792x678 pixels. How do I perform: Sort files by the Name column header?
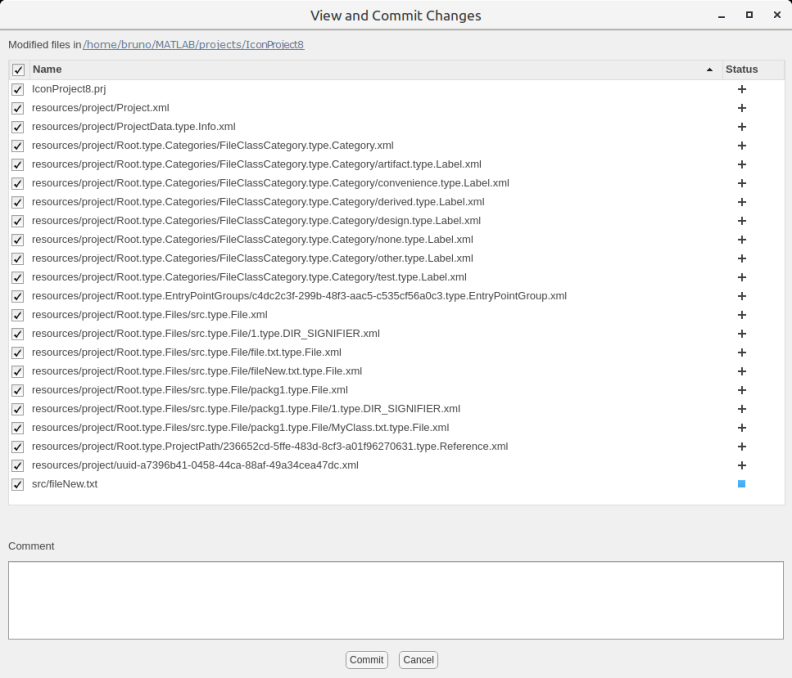47,70
